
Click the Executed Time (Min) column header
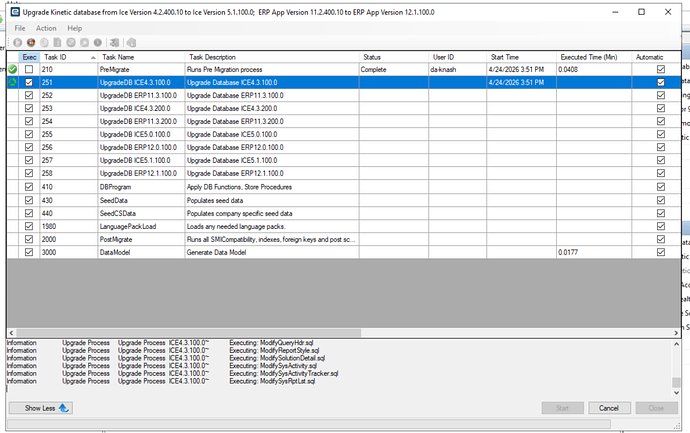(x=594, y=57)
